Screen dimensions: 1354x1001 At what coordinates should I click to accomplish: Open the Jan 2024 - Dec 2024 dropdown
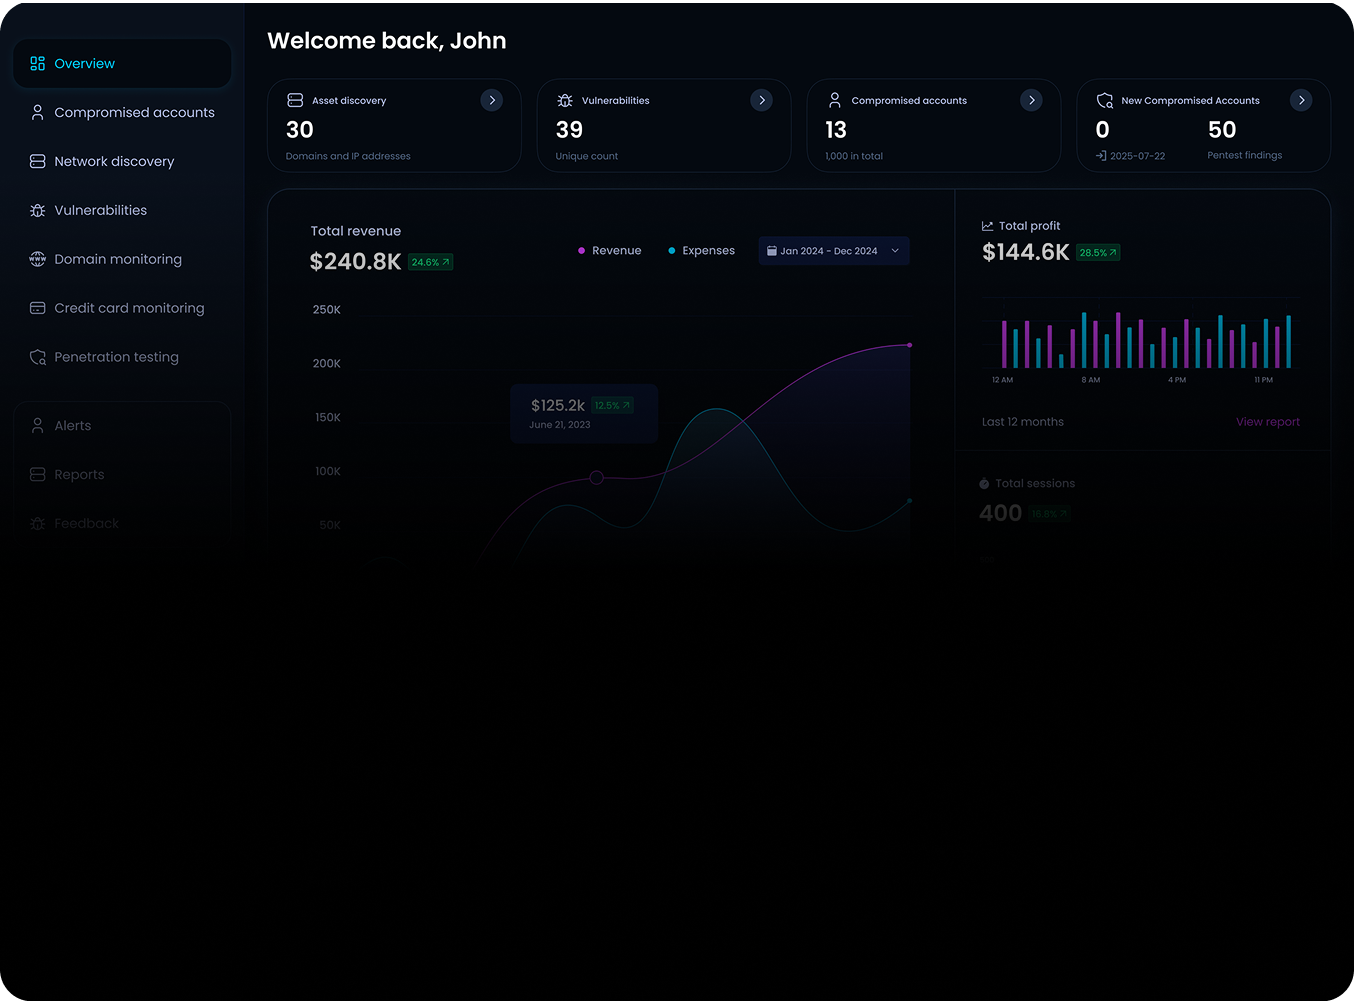pyautogui.click(x=834, y=251)
